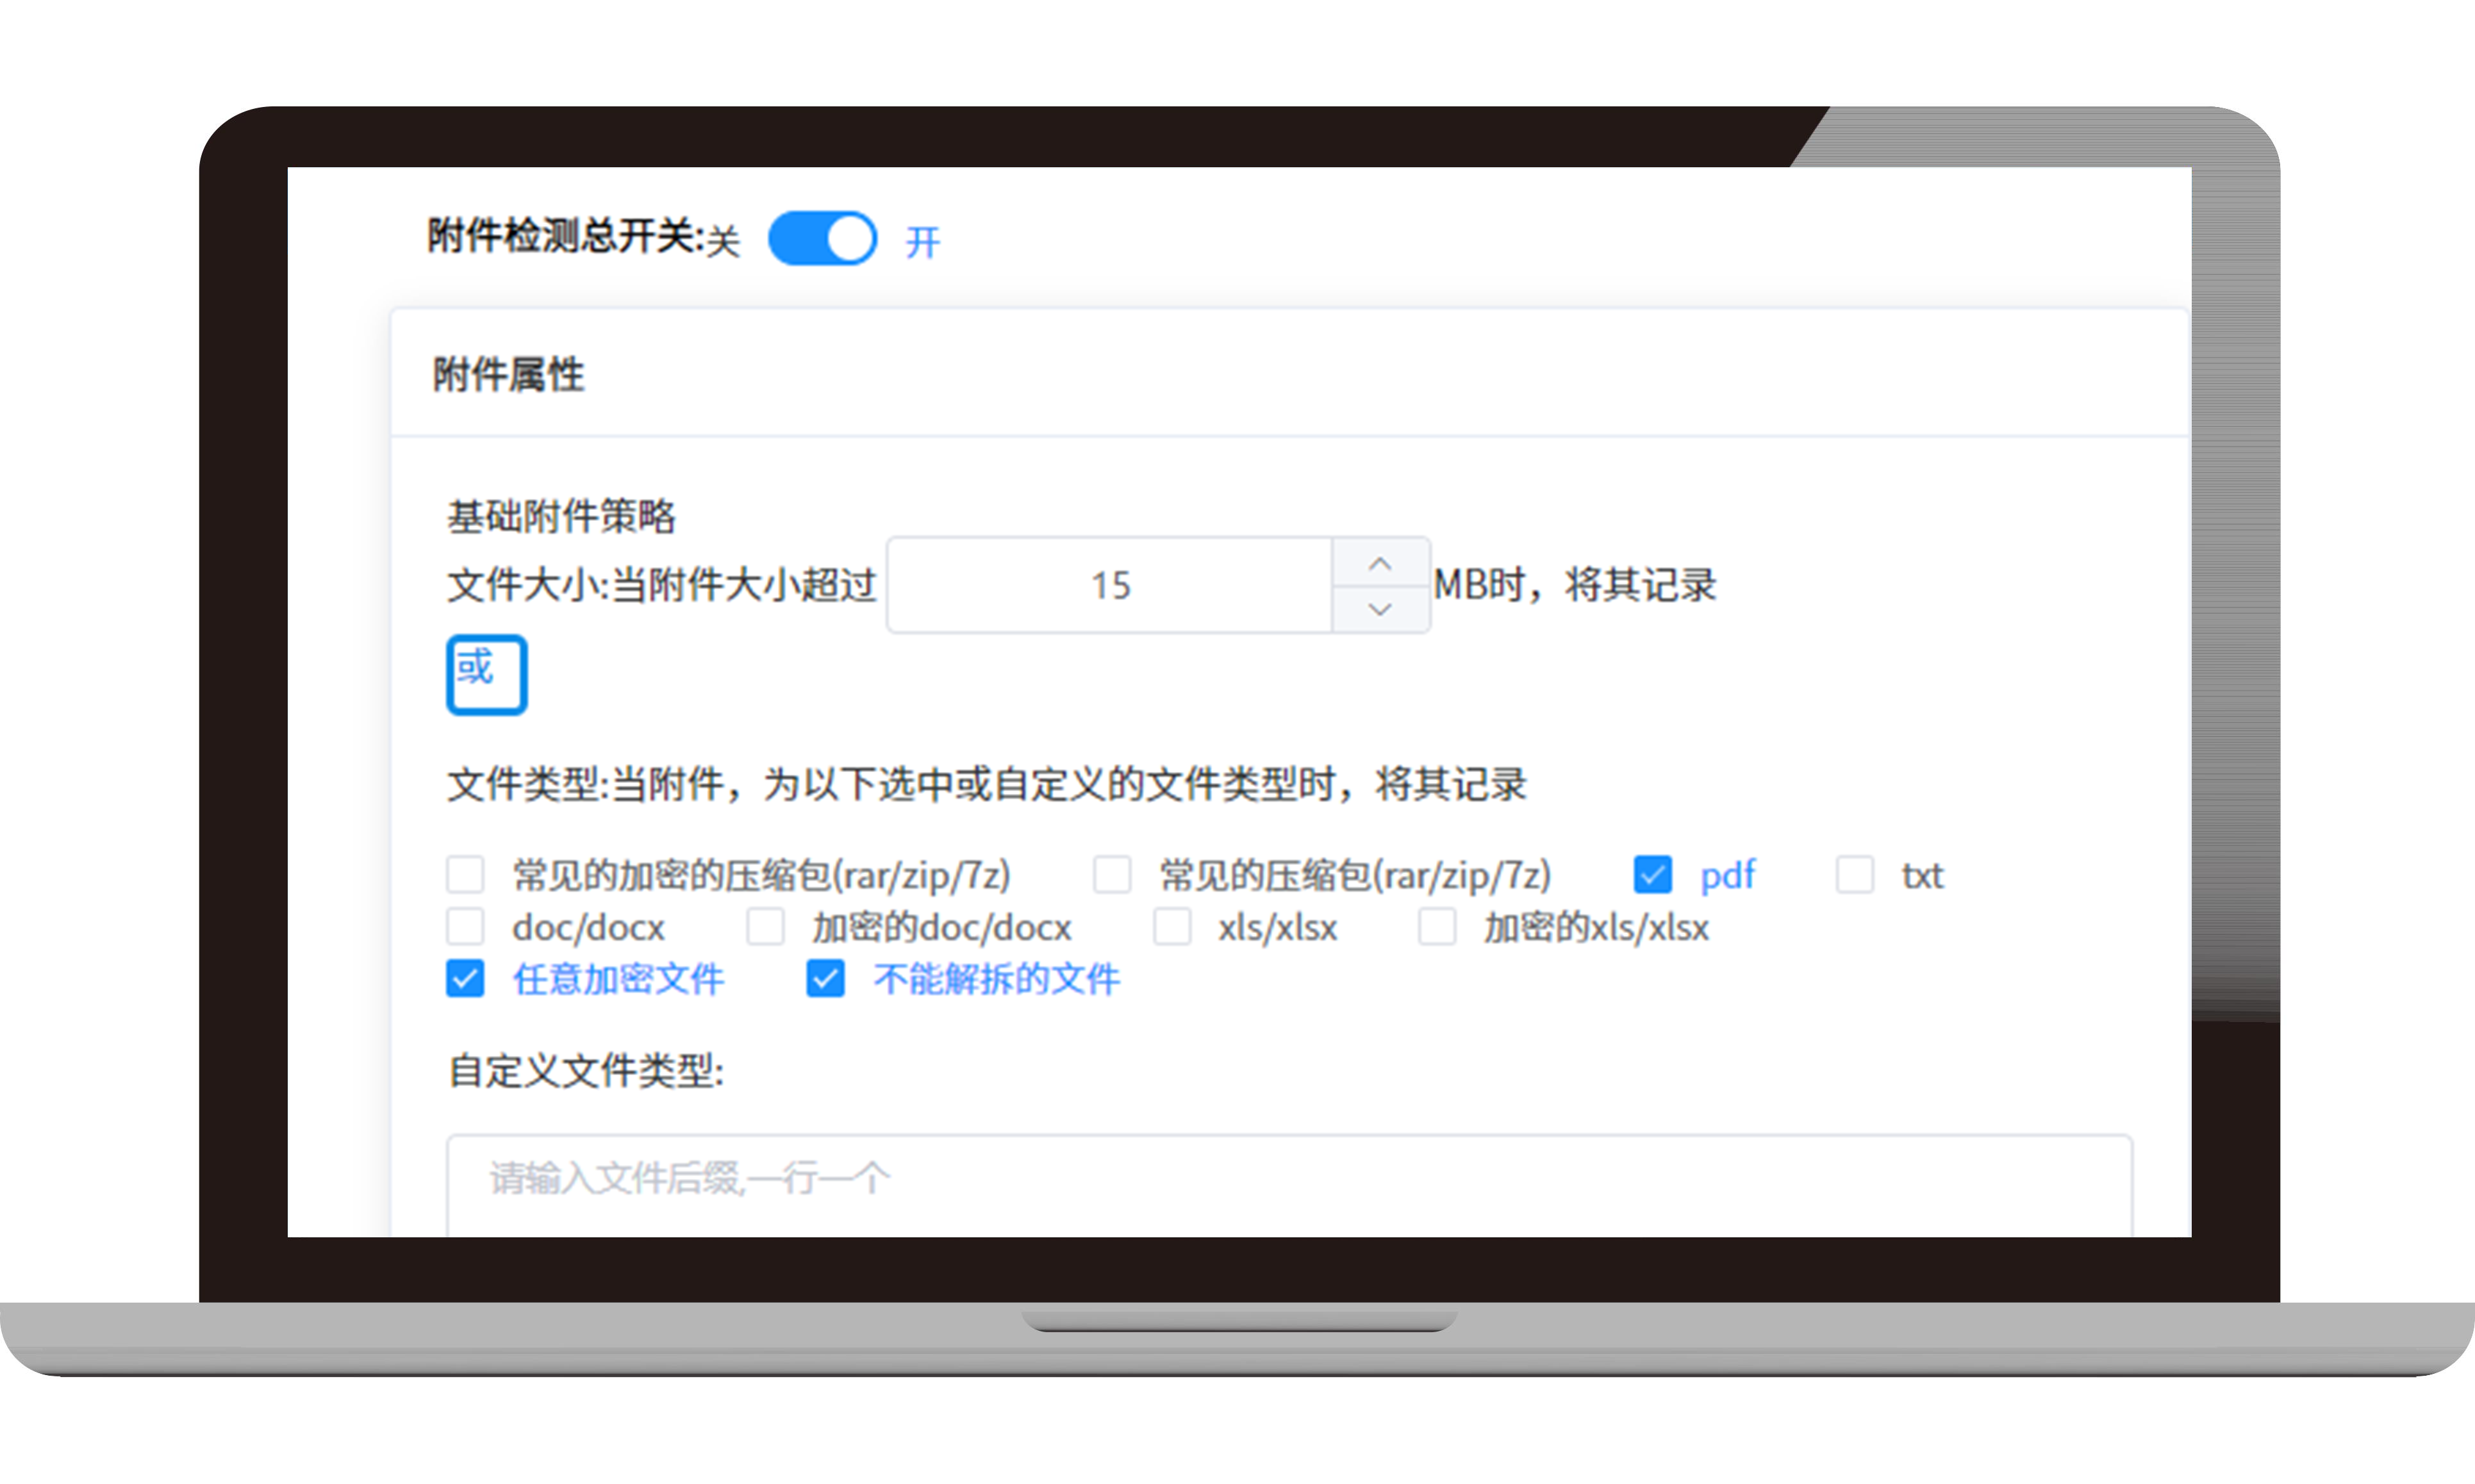
Task: Click the 文件大小:当附件大小超过 label
Action: pyautogui.click(x=662, y=585)
